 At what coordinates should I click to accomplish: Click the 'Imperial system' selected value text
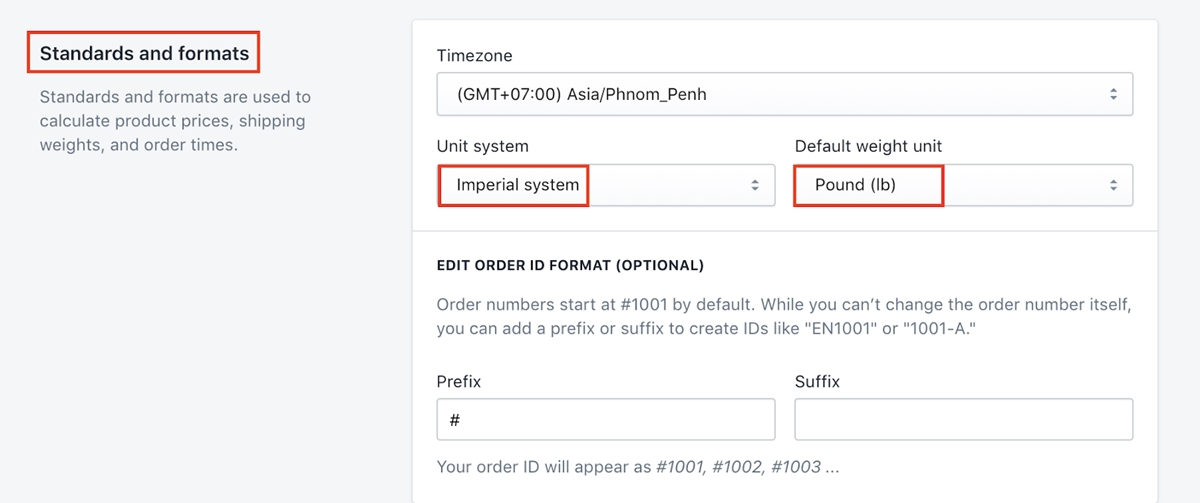(517, 185)
